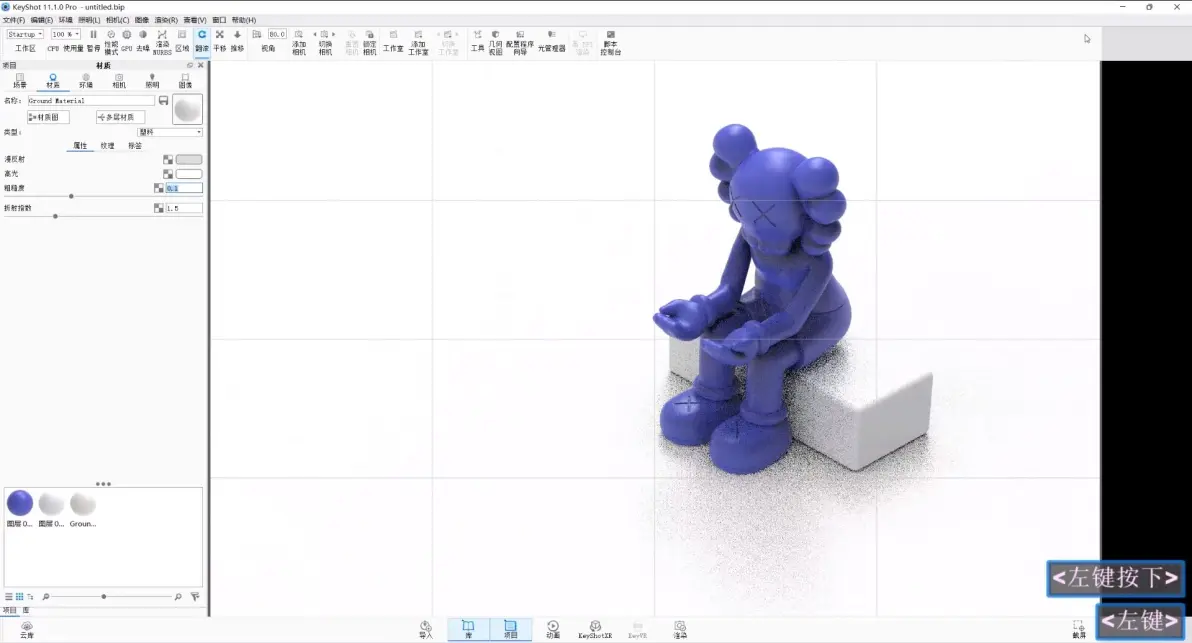
Task: Select the 推移 dolly camera tool
Action: click(237, 40)
